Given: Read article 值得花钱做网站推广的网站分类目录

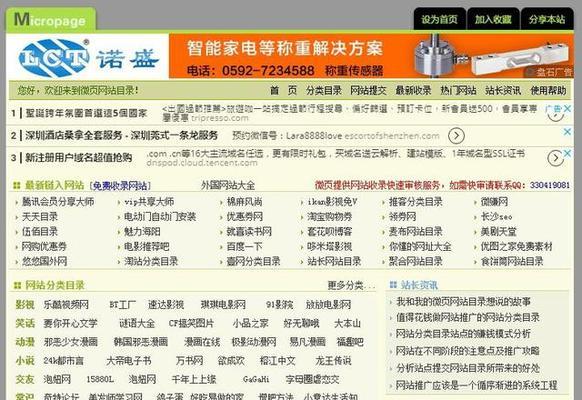Looking at the screenshot, I should (x=468, y=318).
